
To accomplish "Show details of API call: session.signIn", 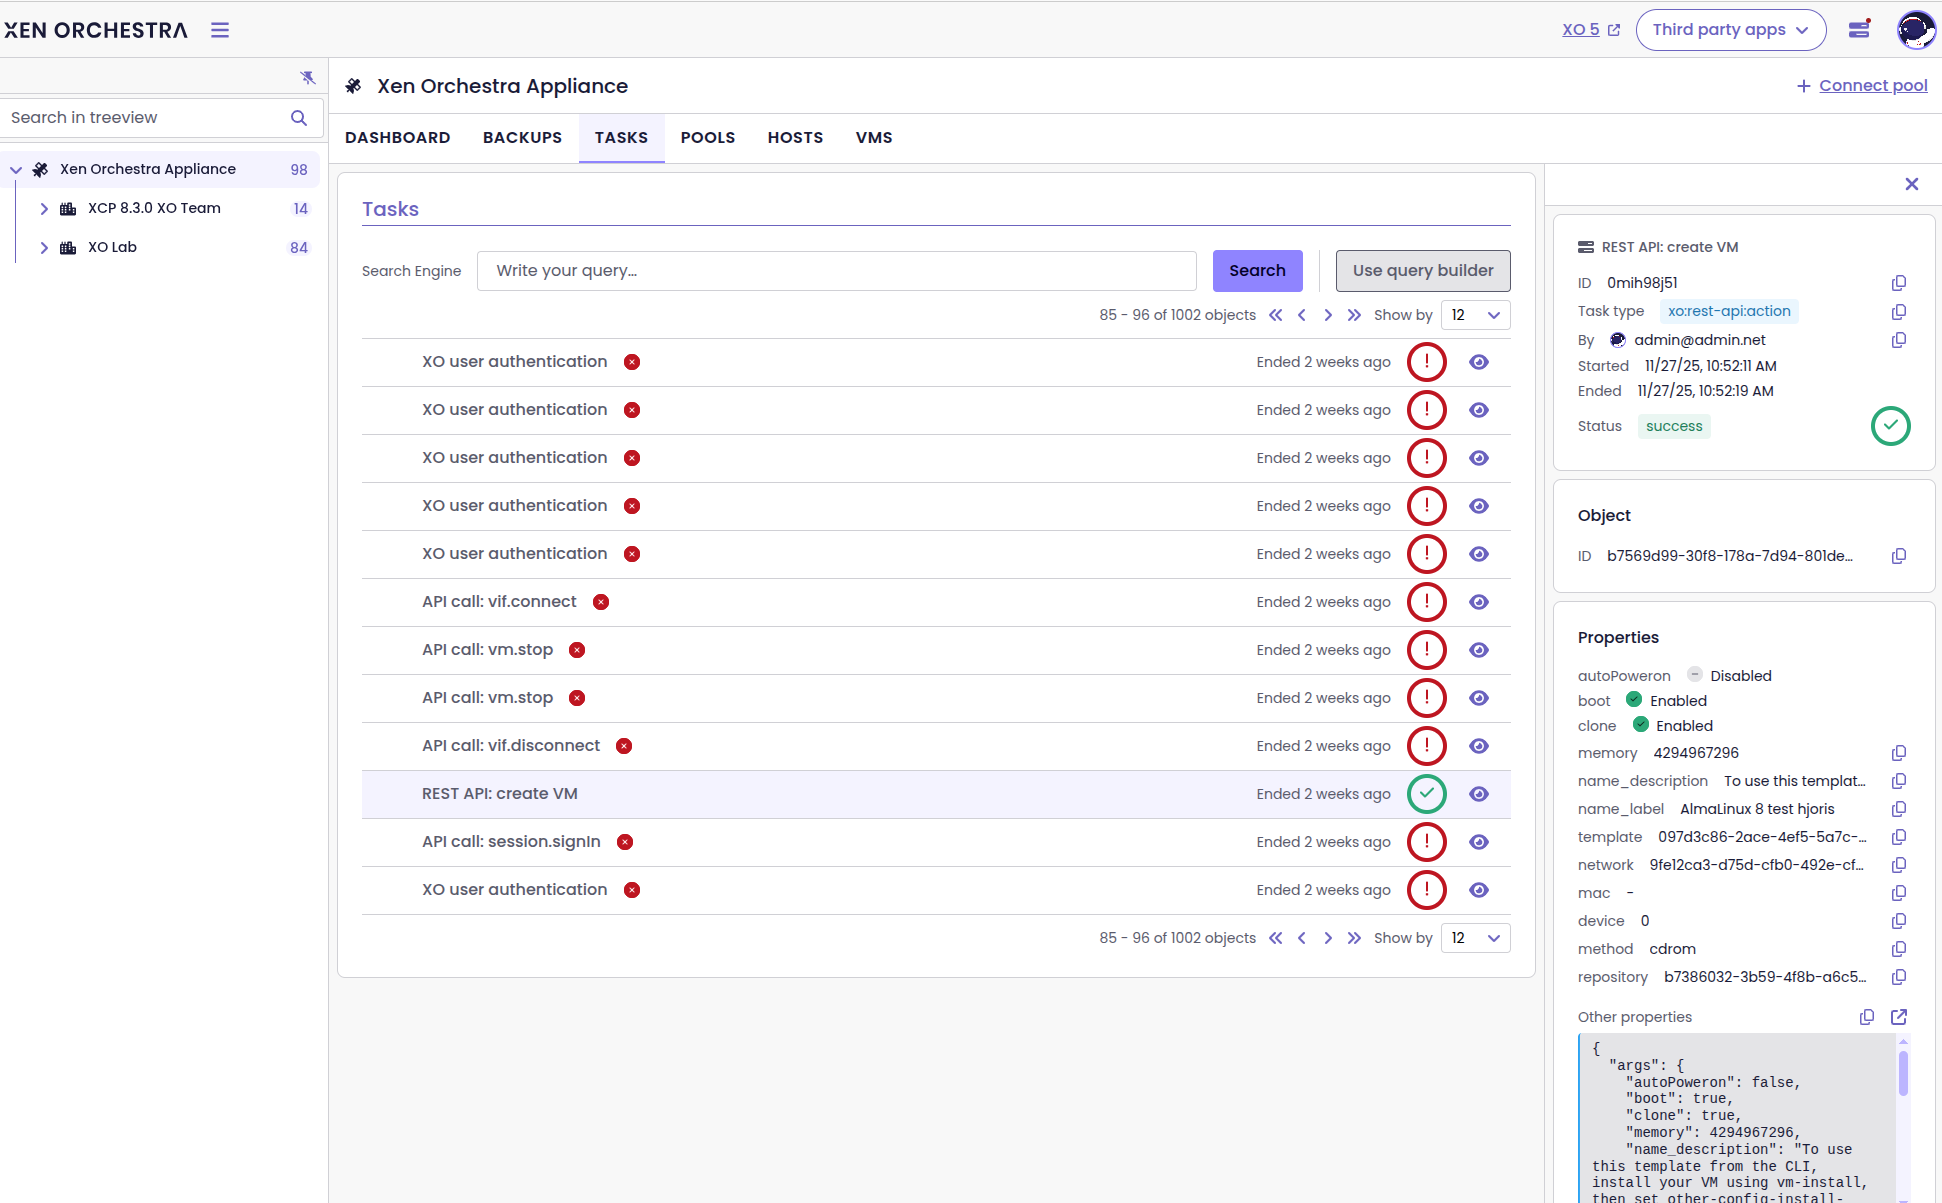I will 1479,842.
